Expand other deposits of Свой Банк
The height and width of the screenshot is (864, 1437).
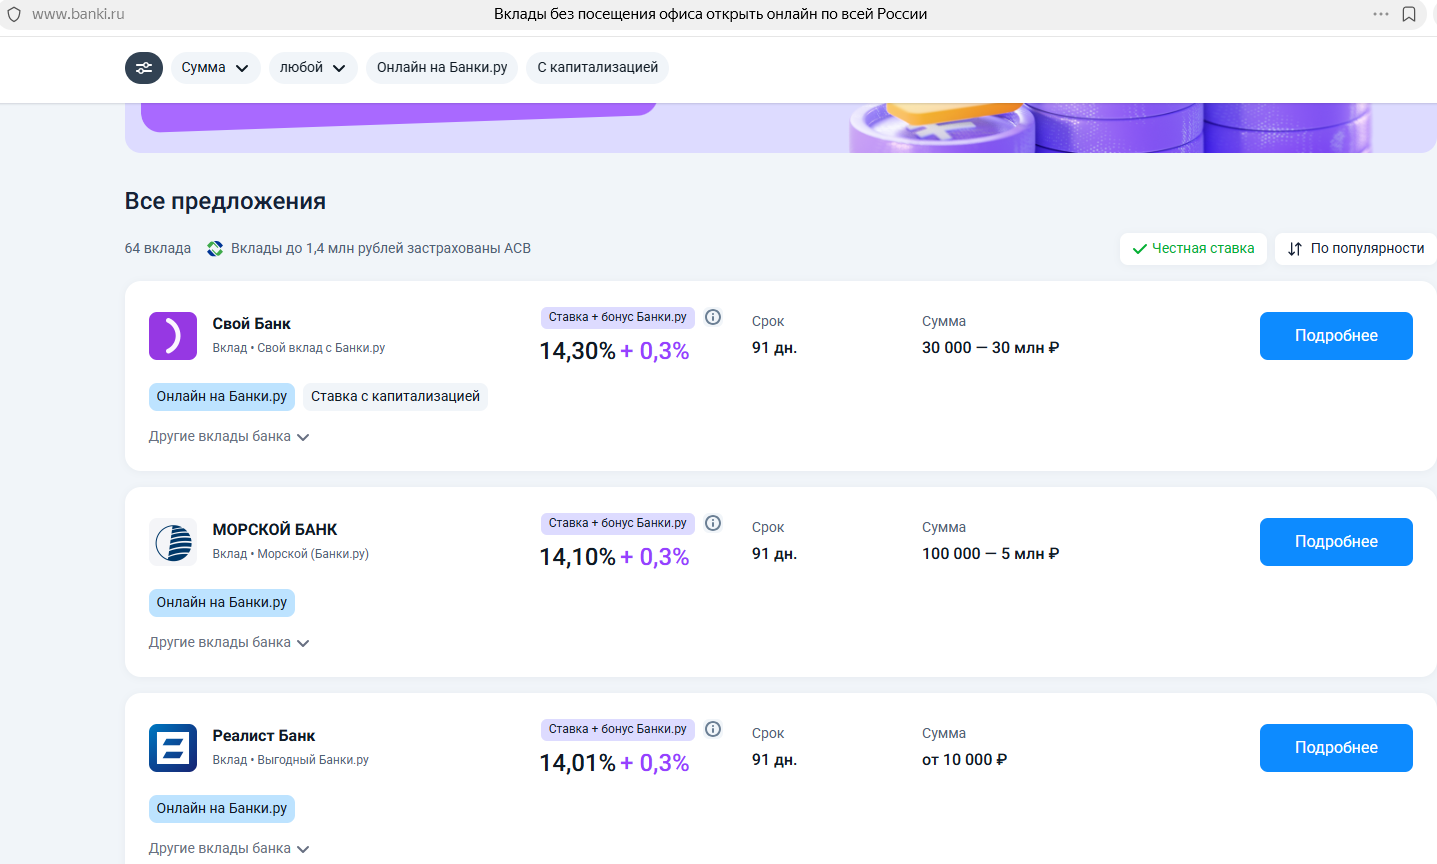tap(229, 437)
